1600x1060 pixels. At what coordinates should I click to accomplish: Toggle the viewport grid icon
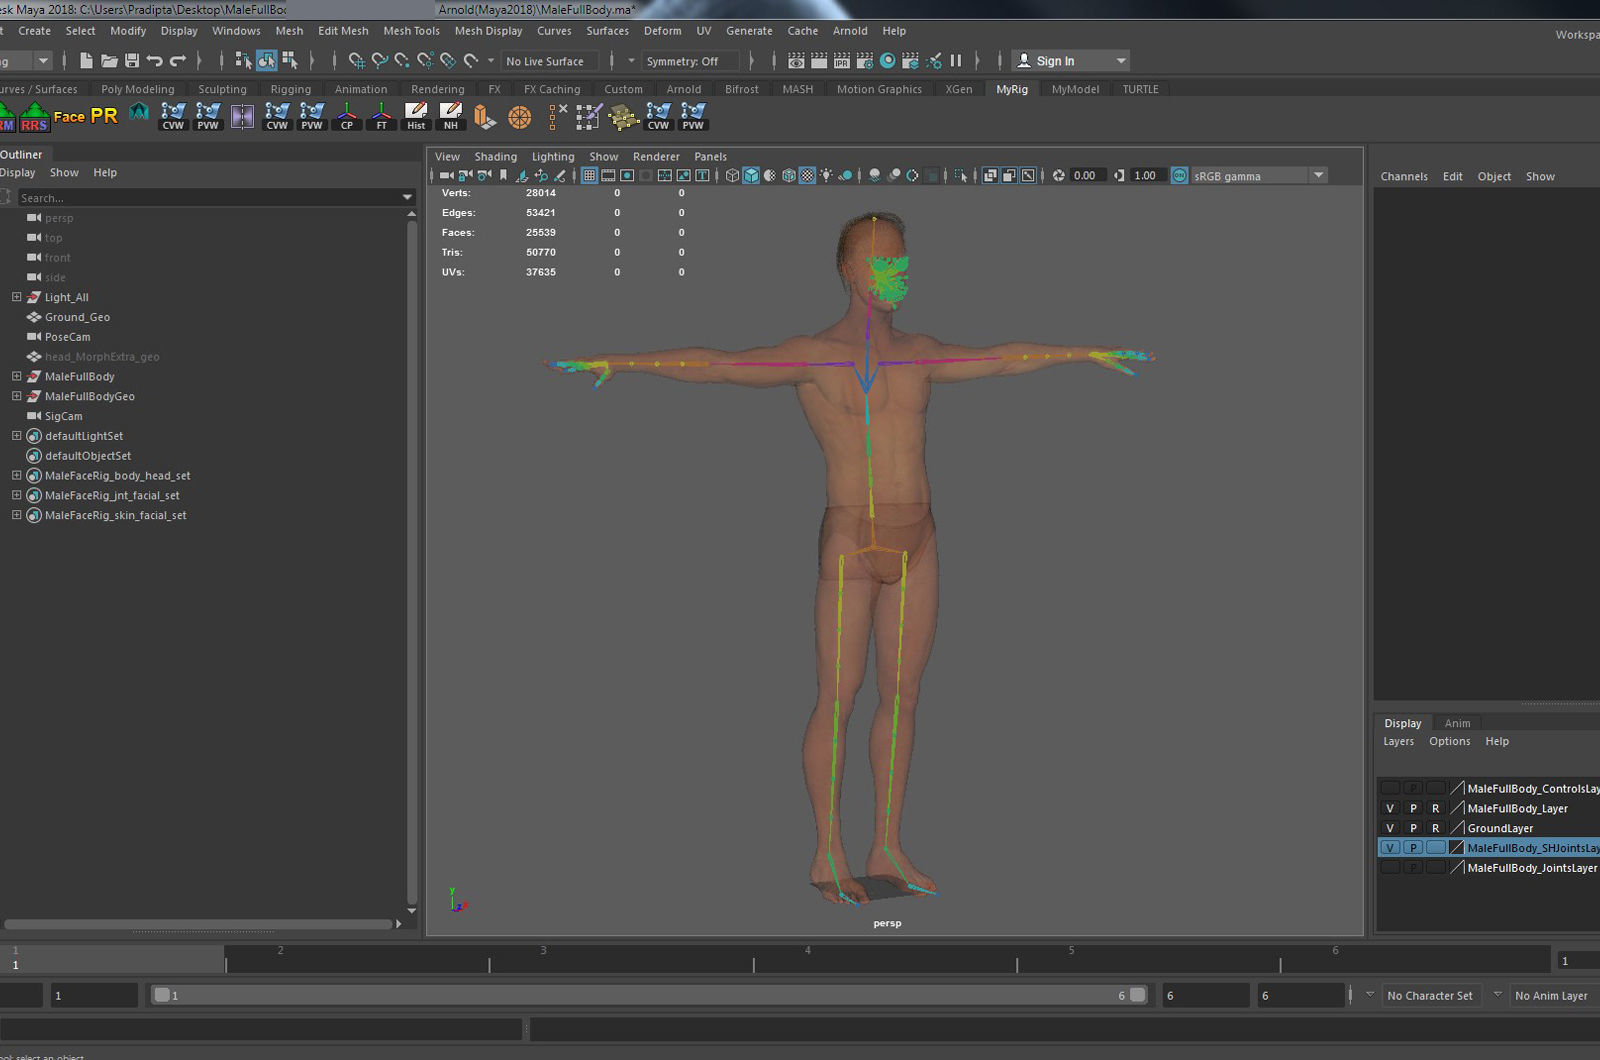pos(590,176)
